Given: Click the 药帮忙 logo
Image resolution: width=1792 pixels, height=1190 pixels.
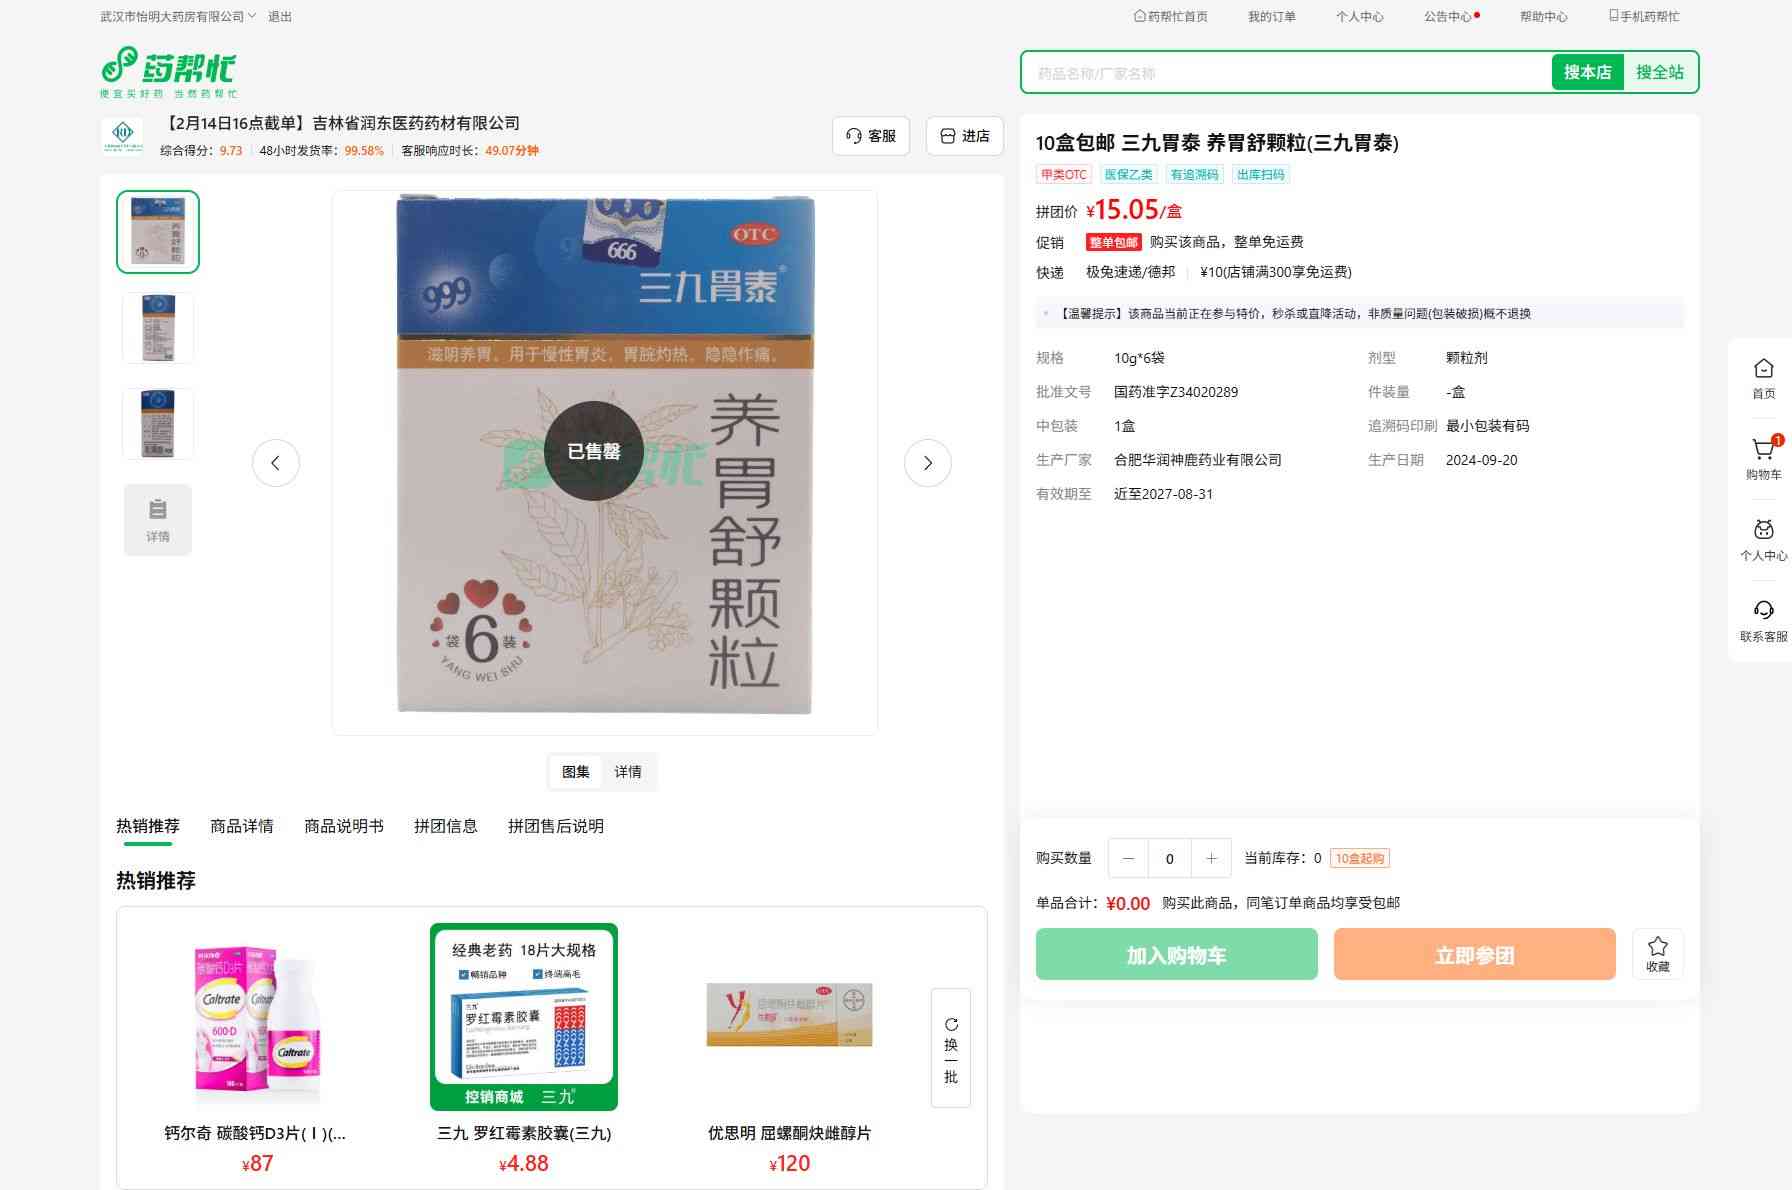Looking at the screenshot, I should coord(169,72).
